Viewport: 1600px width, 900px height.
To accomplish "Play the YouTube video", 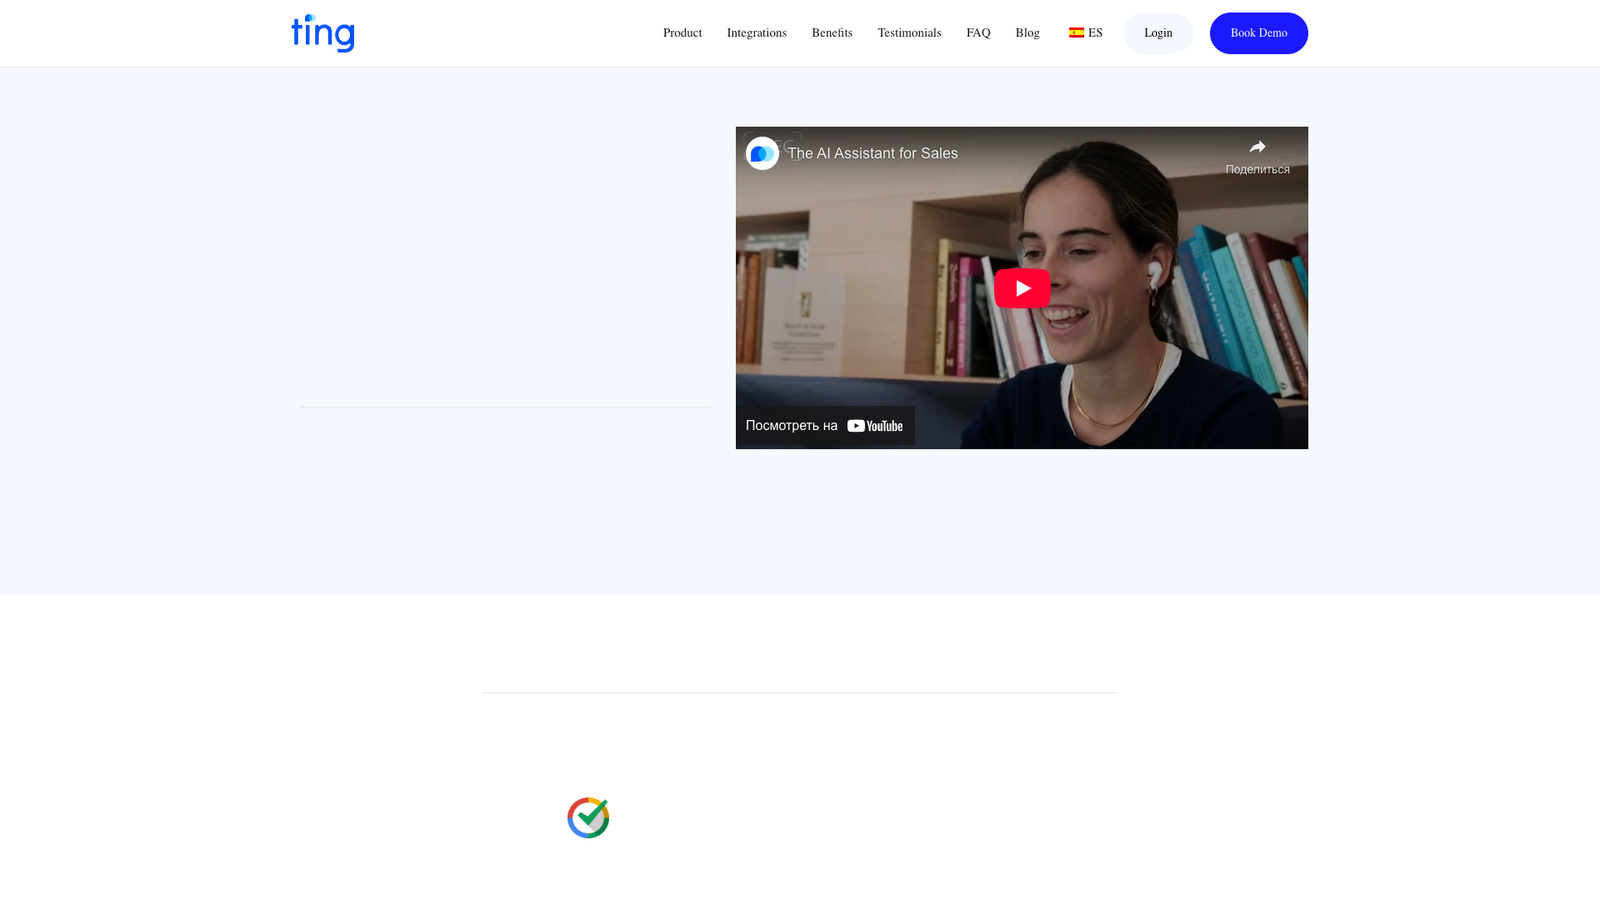I will click(x=1022, y=288).
